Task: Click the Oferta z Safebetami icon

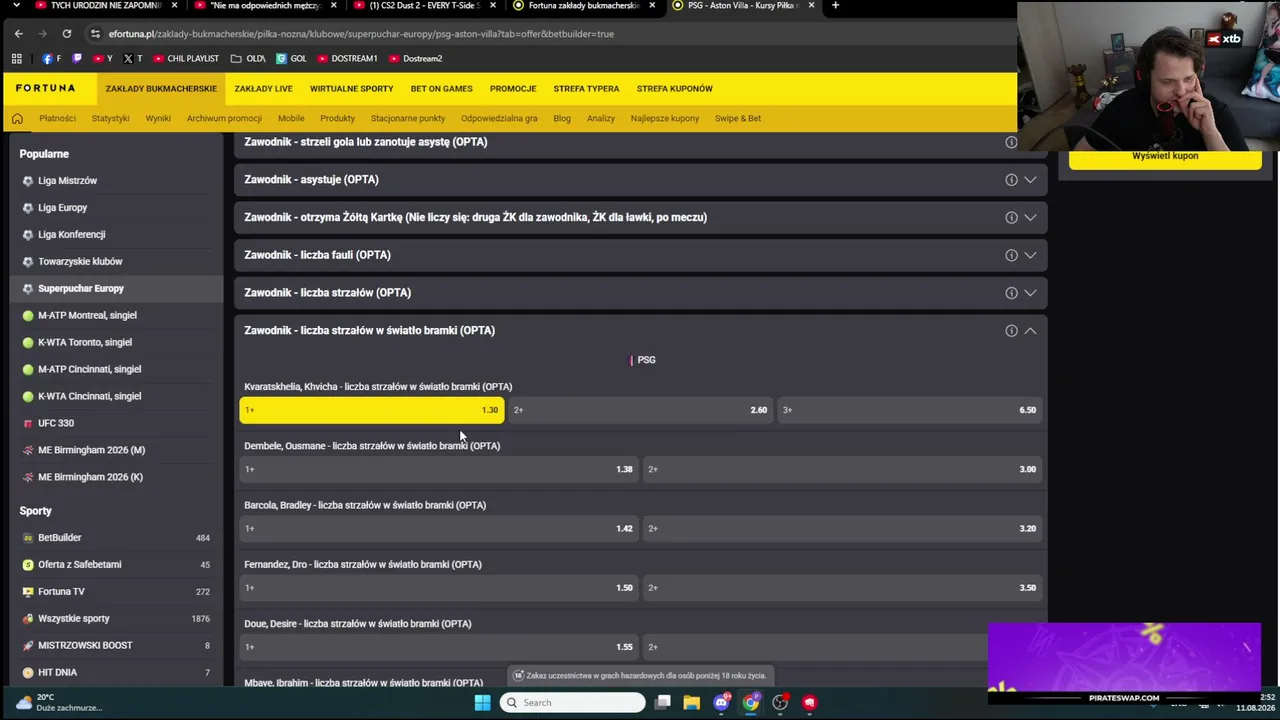Action: [x=28, y=565]
